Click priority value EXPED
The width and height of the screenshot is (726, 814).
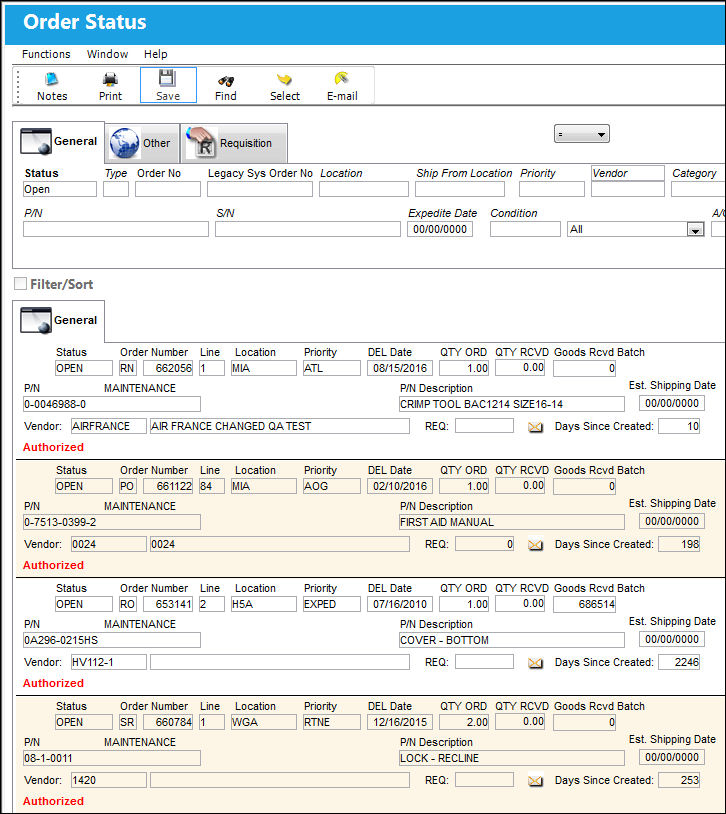pos(331,604)
